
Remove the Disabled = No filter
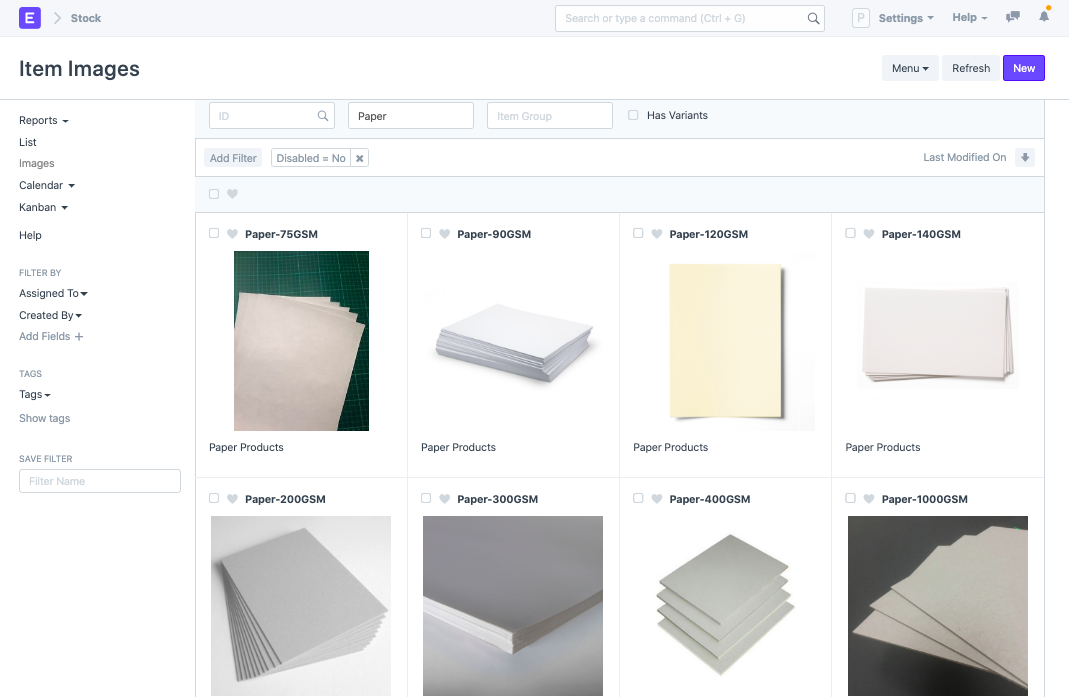[360, 158]
